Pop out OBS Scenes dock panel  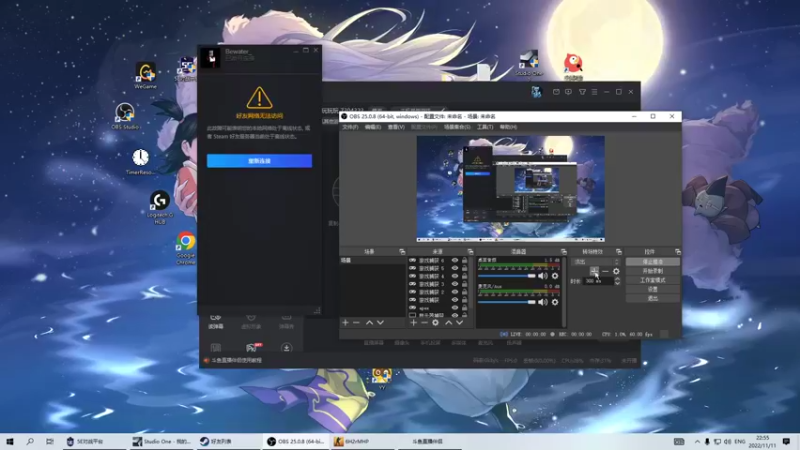pos(402,252)
